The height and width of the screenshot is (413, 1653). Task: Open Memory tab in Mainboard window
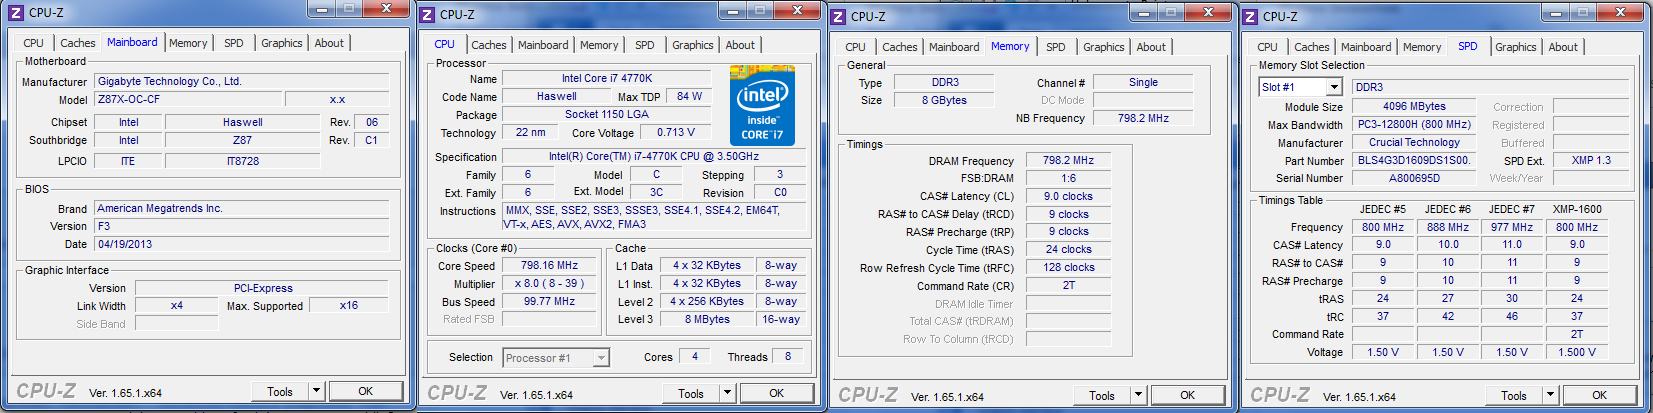click(188, 43)
